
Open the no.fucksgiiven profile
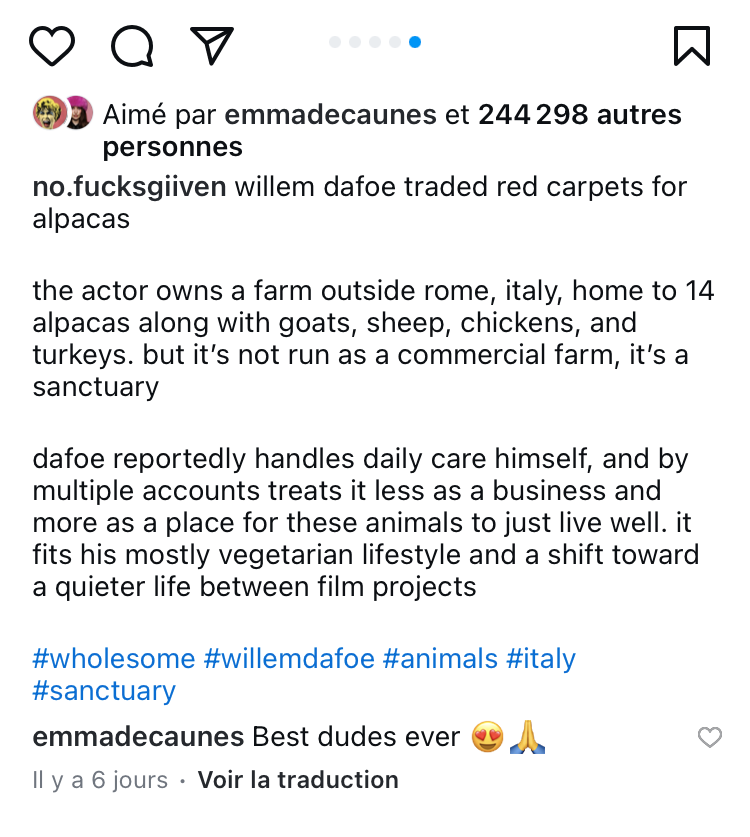[x=129, y=187]
